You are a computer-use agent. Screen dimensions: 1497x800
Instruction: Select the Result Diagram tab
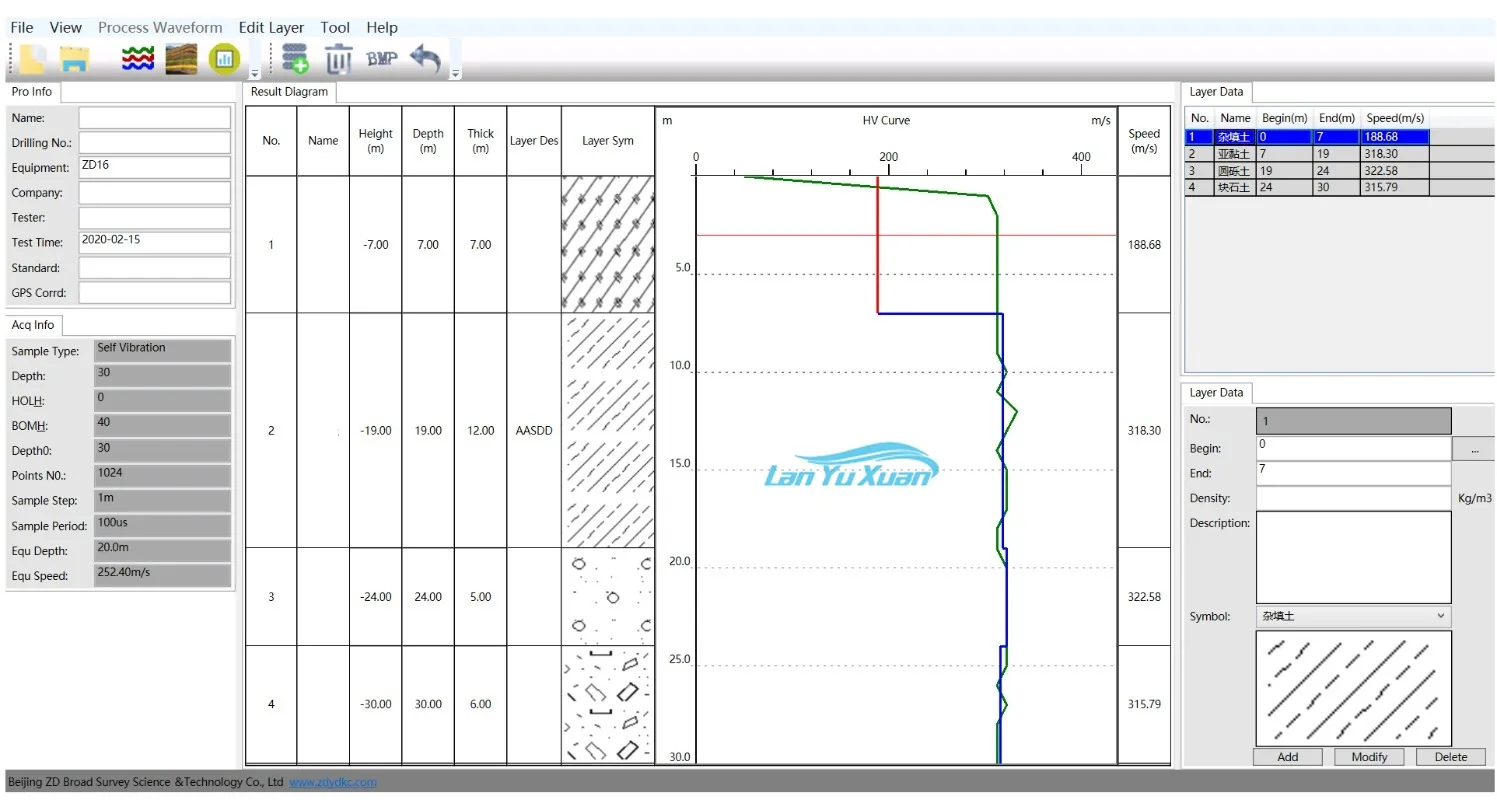[x=289, y=92]
